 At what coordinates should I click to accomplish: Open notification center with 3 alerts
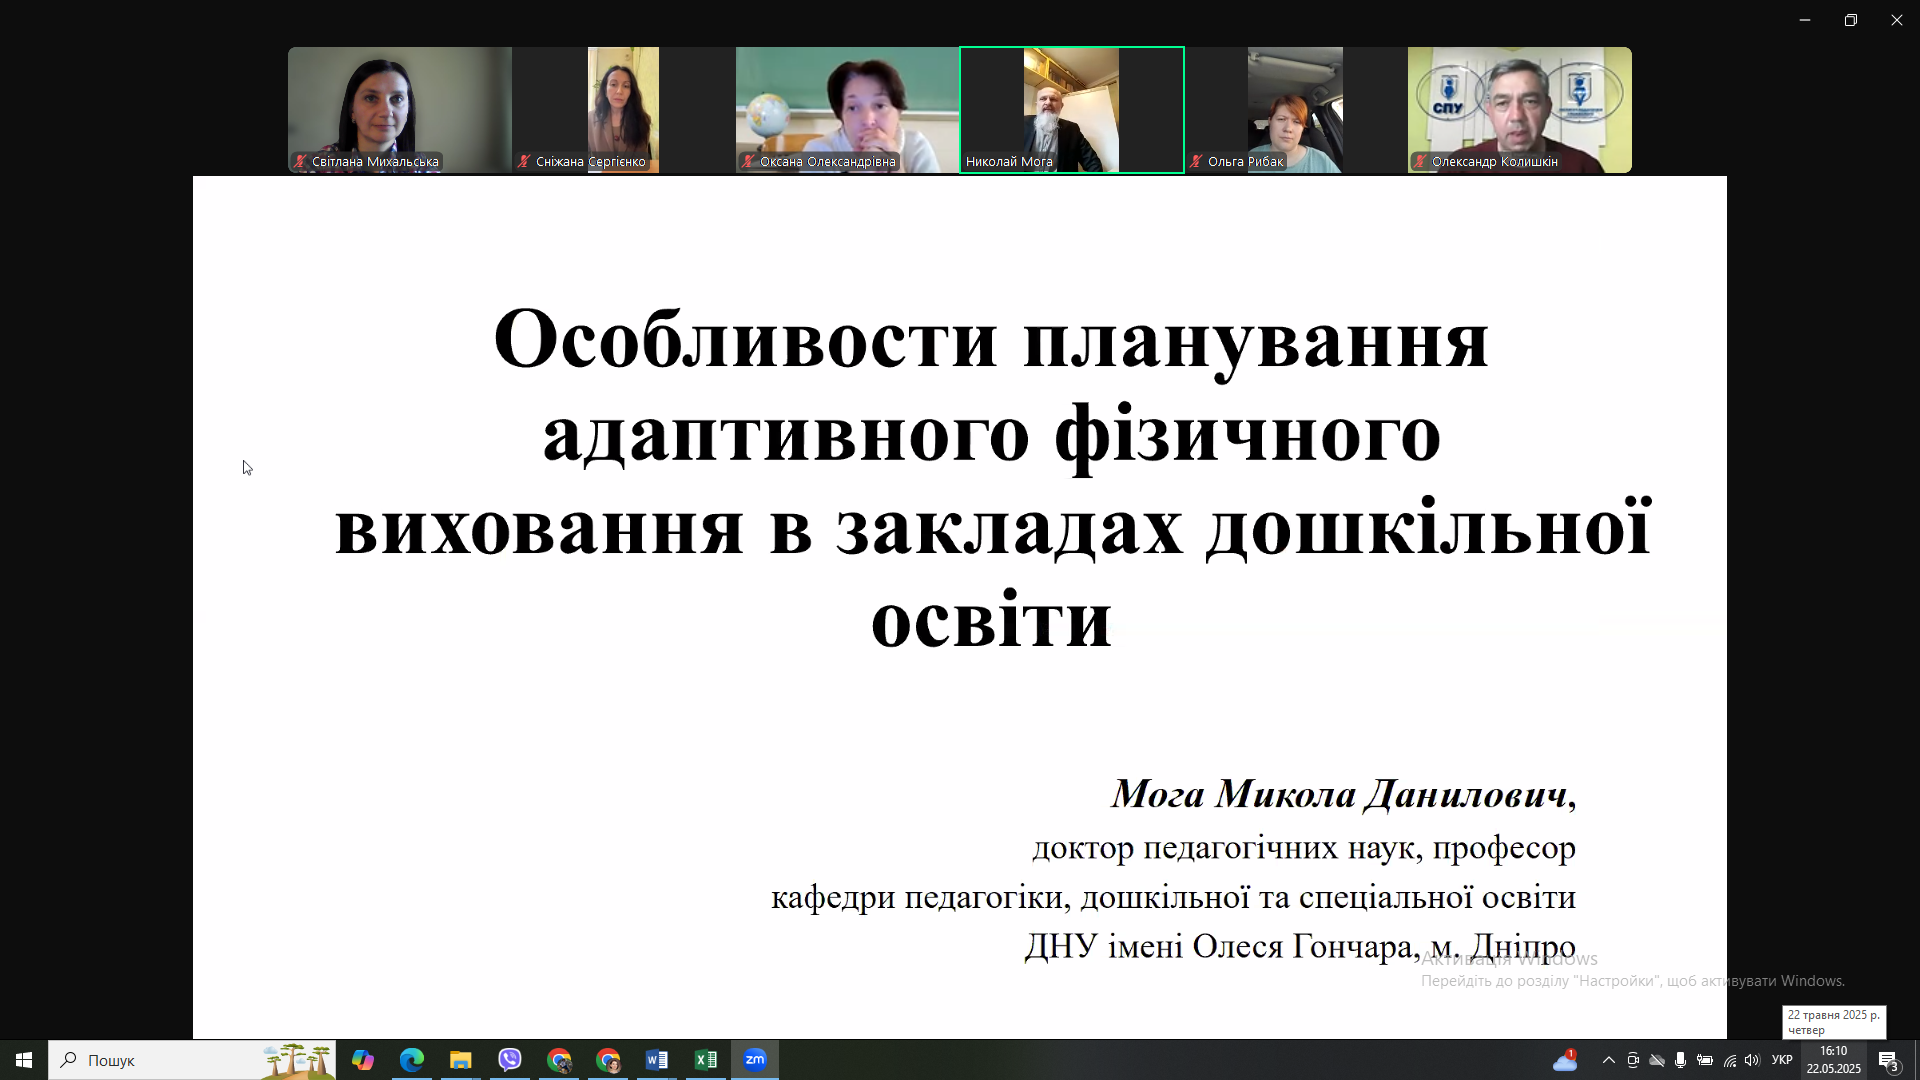point(1888,1060)
